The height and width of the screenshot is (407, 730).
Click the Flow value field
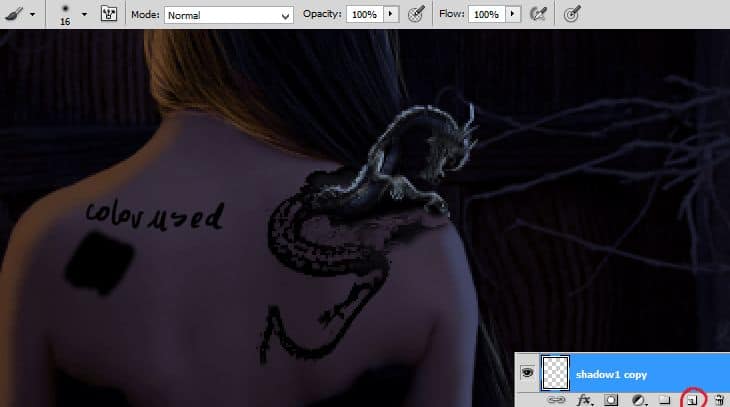[485, 15]
